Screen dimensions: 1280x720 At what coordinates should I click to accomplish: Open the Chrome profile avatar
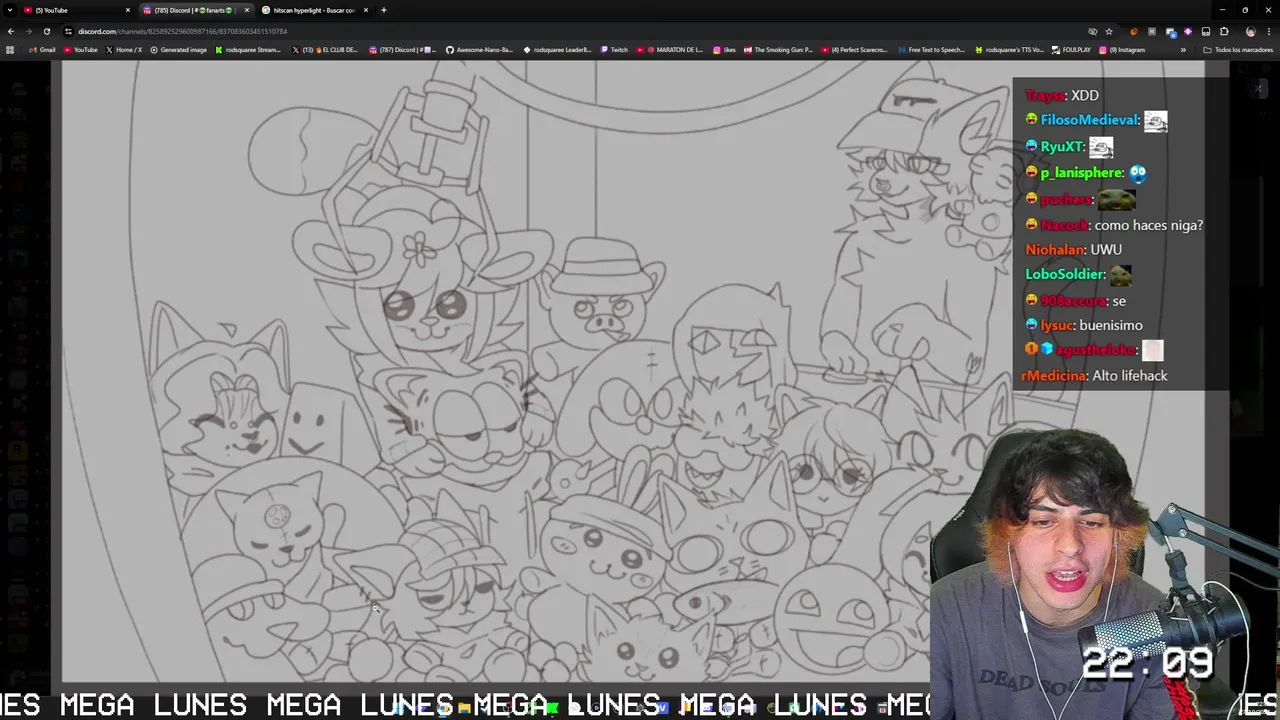pyautogui.click(x=1250, y=31)
